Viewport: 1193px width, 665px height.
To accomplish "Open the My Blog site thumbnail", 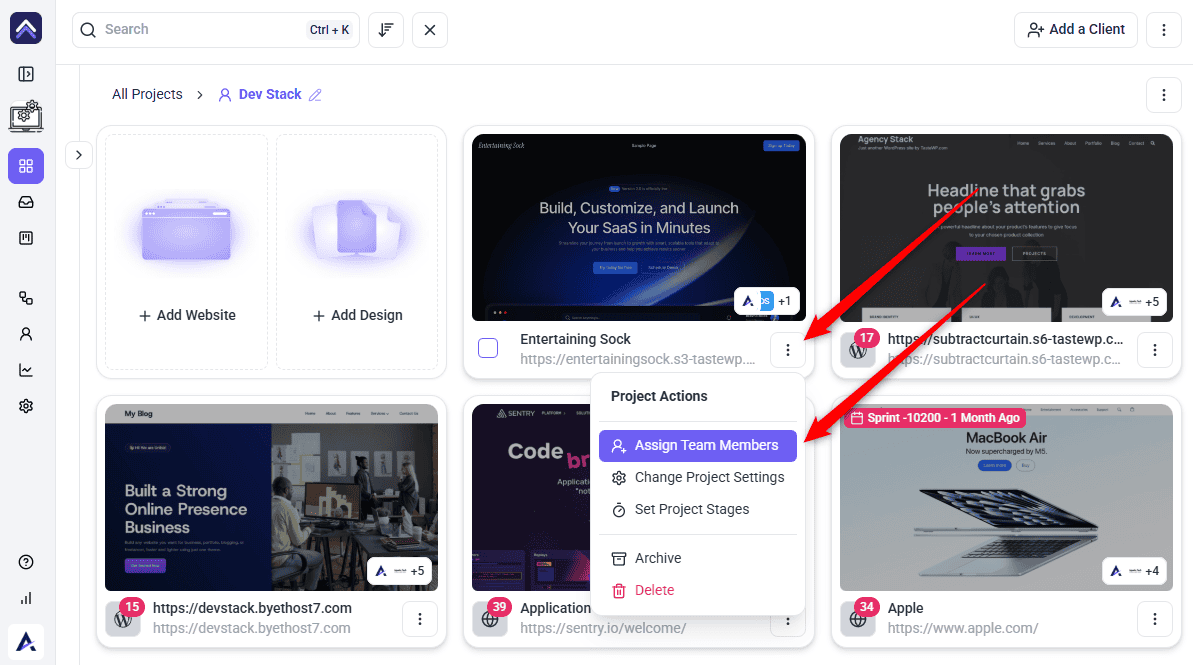I will (x=271, y=498).
